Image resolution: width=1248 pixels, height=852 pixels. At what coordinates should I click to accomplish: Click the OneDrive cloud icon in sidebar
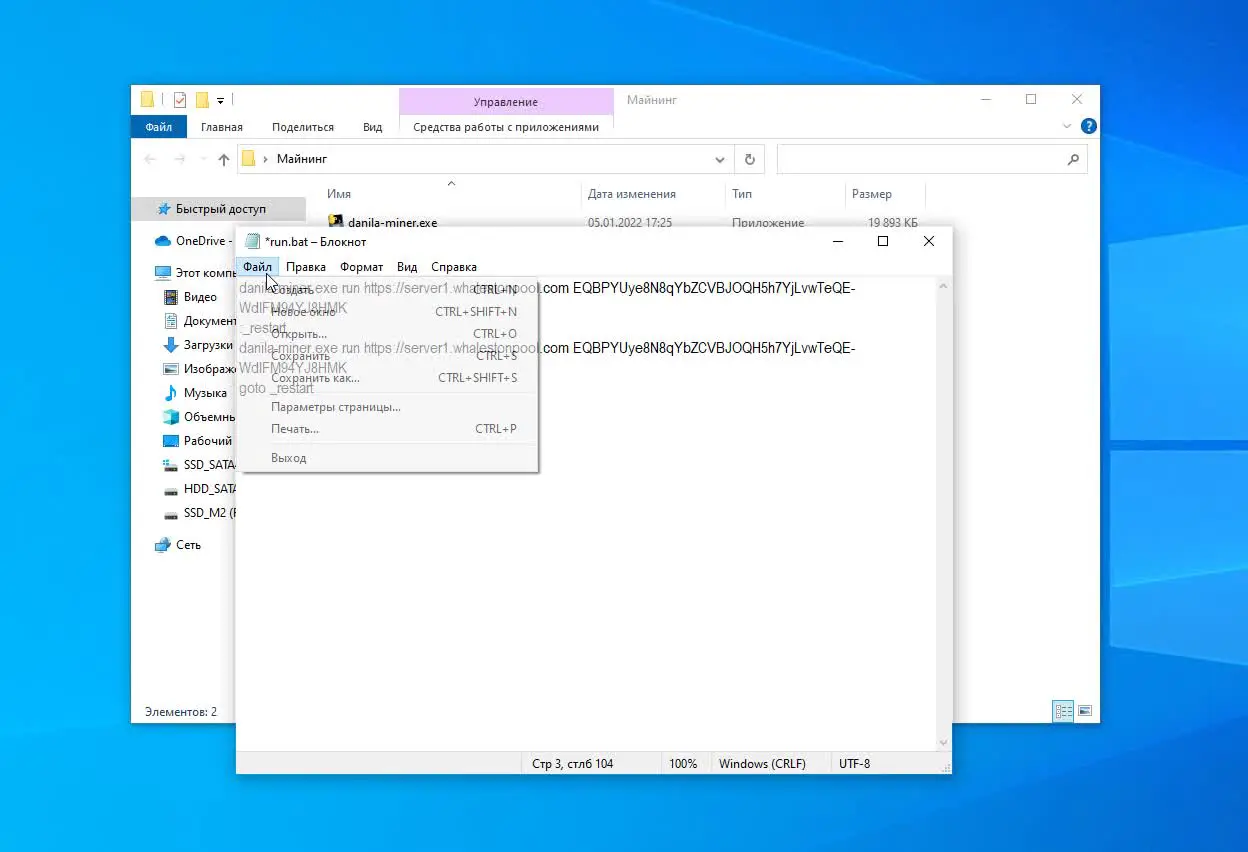tap(163, 241)
